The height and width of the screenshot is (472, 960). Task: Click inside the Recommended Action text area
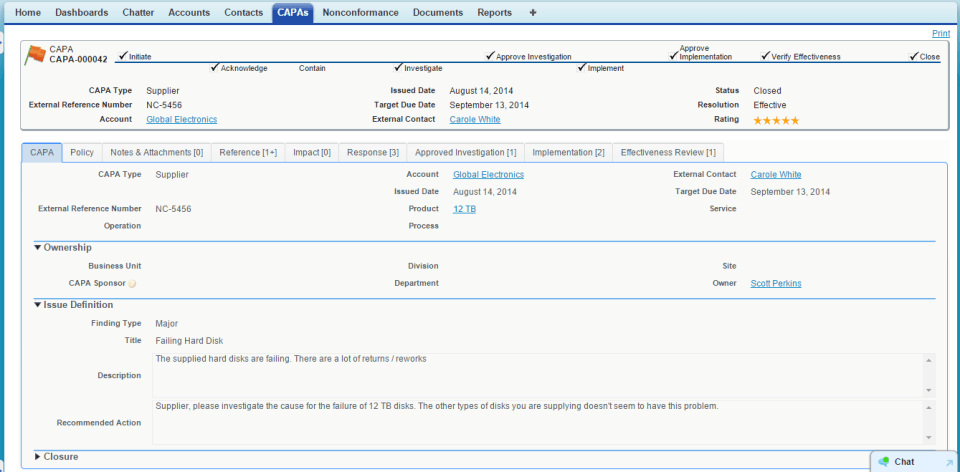pos(544,422)
